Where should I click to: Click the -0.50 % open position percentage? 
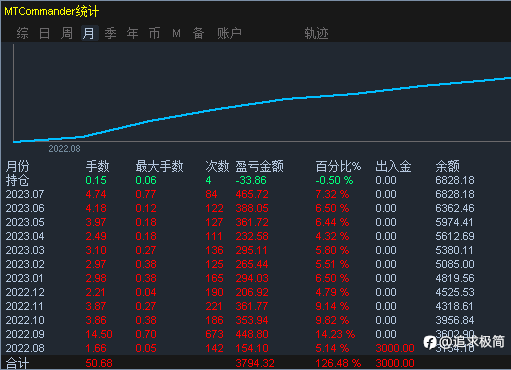coord(334,180)
